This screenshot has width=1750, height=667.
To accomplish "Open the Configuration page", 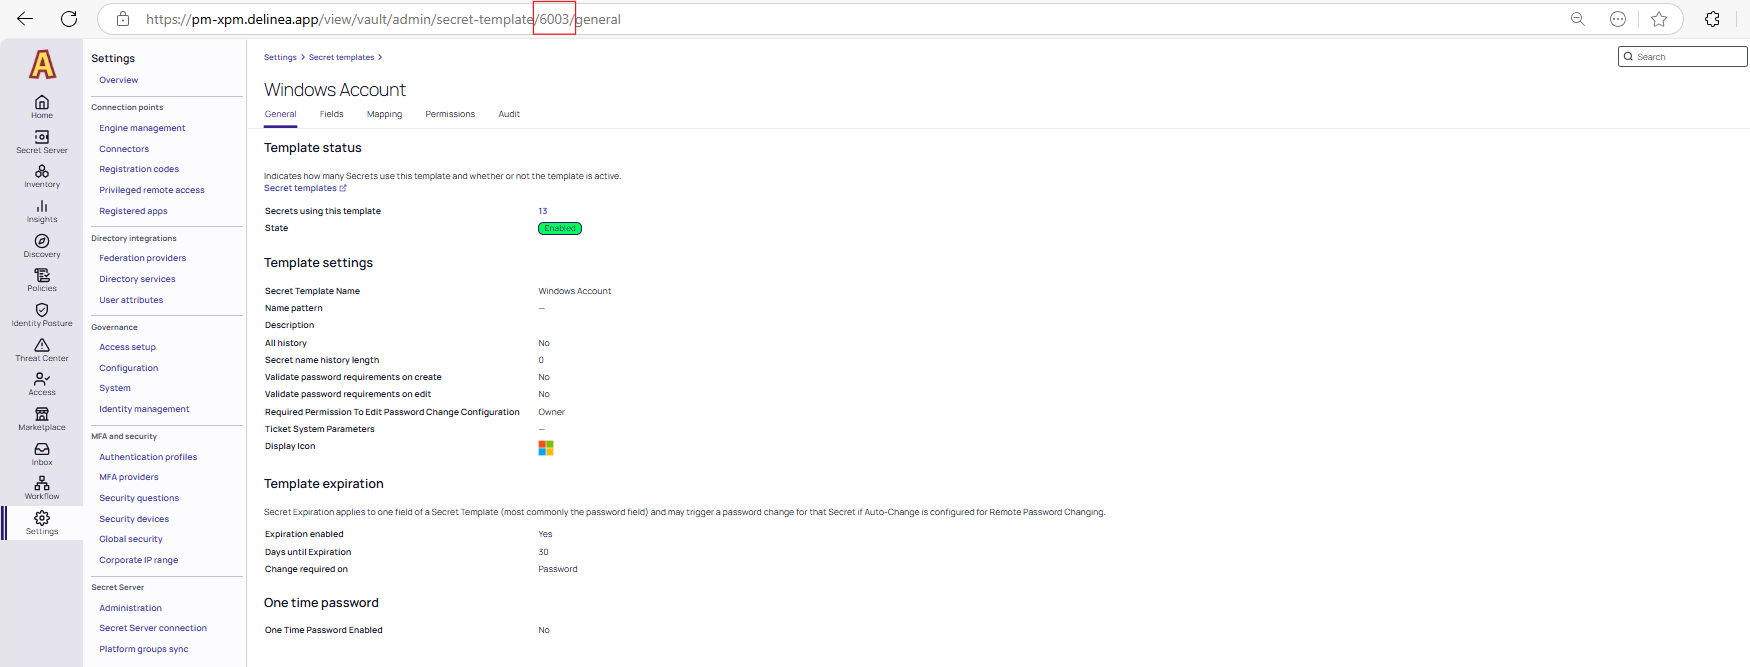I will point(128,368).
